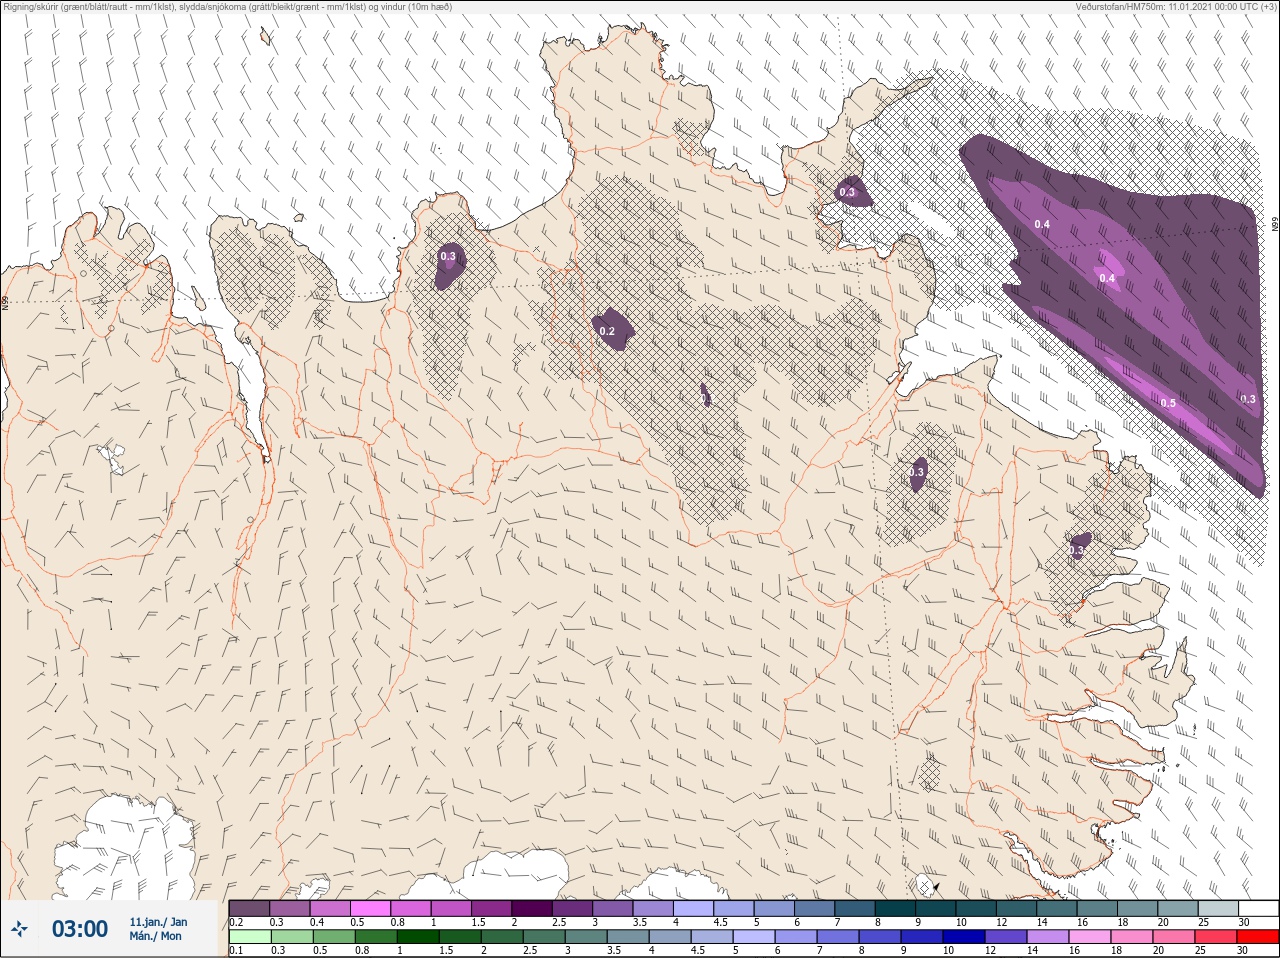Select the 'Mán./ Mon' weekday label
Viewport: 1280px width, 958px height.
coord(155,937)
